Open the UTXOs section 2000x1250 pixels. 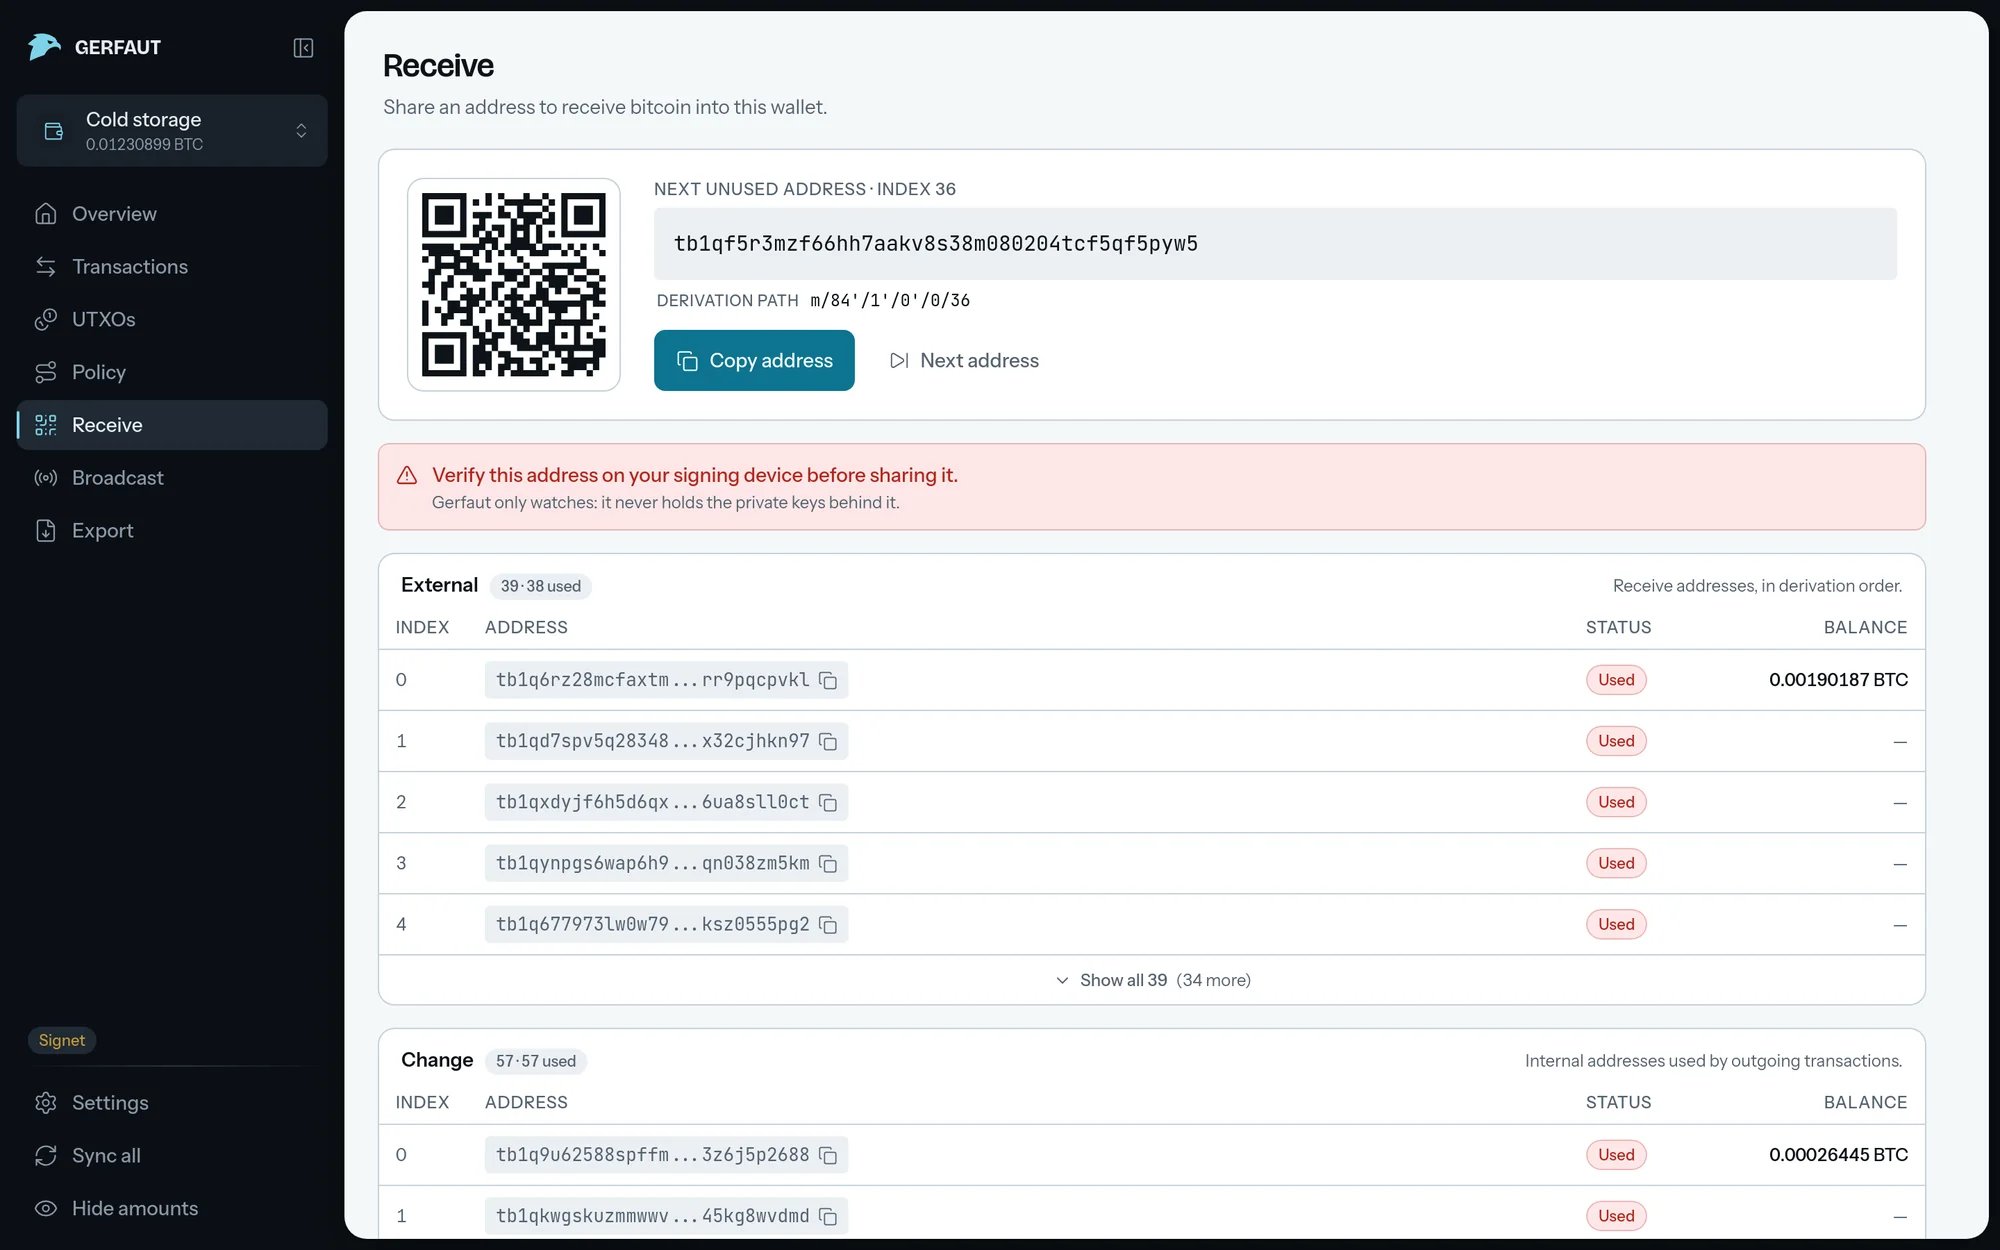point(172,319)
